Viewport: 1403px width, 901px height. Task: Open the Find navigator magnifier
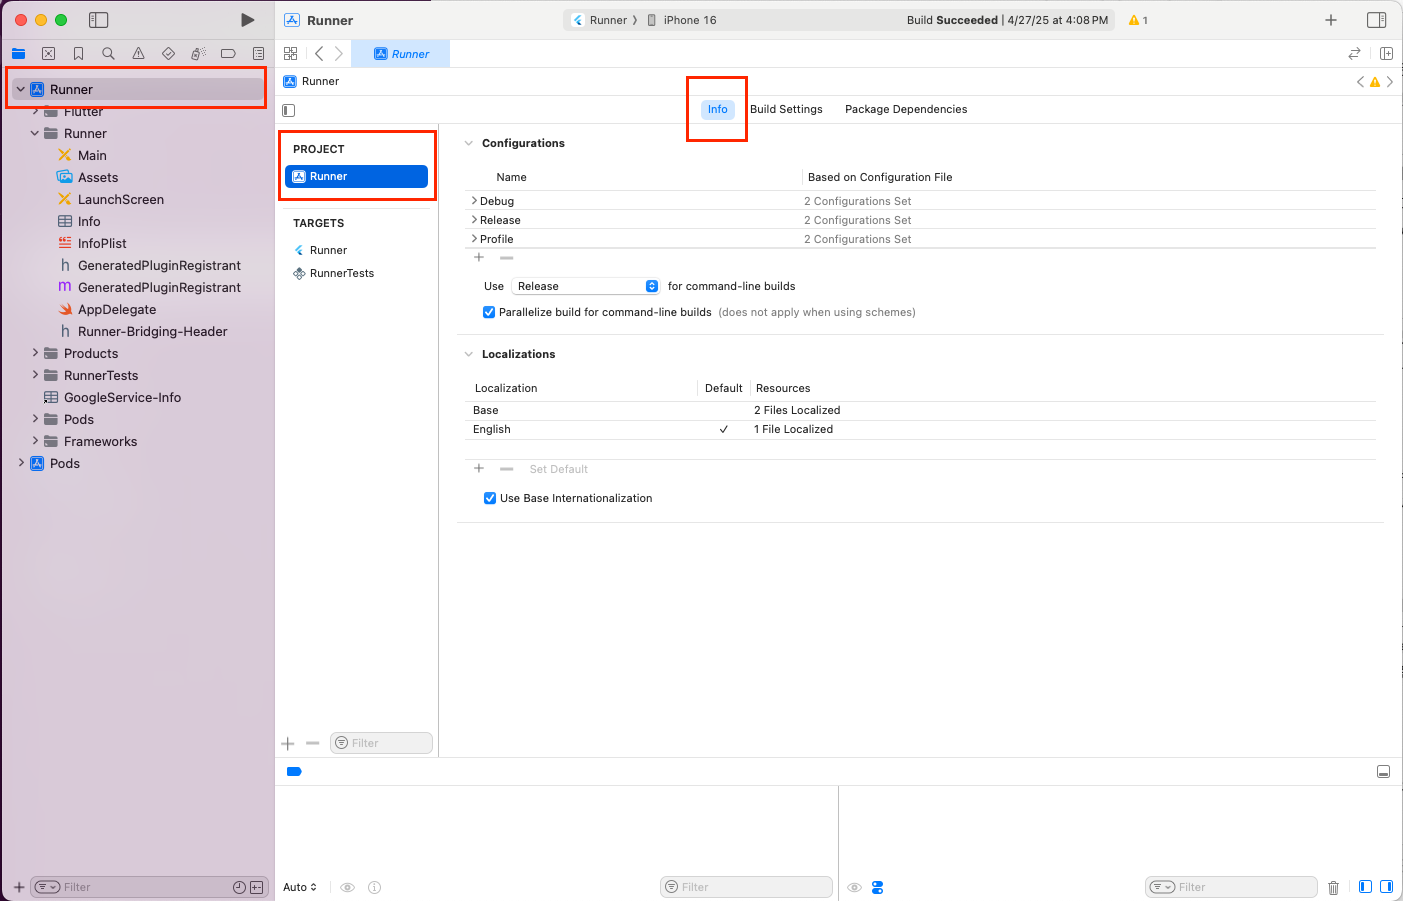click(x=108, y=53)
